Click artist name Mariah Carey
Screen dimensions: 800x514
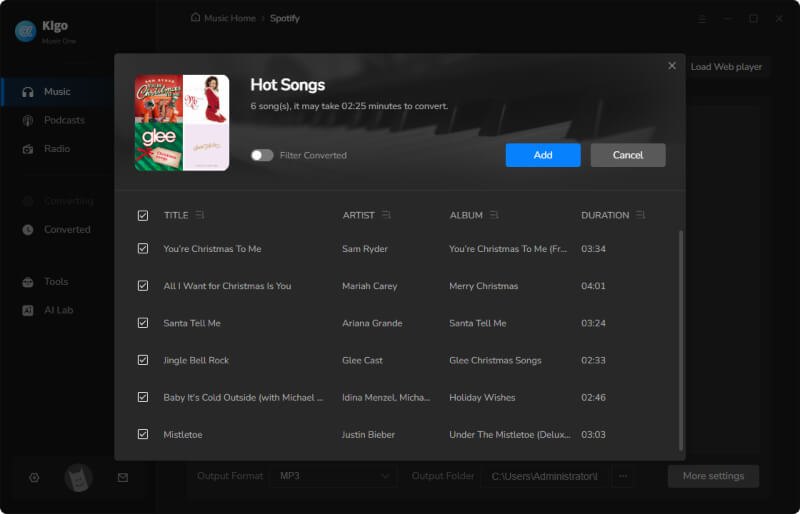(x=369, y=286)
